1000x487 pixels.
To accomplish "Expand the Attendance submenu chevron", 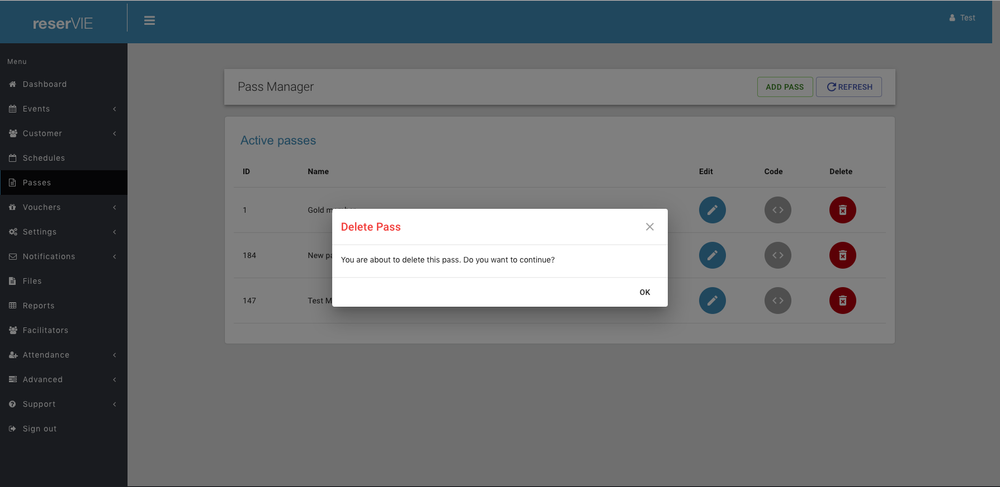I will click(x=114, y=355).
